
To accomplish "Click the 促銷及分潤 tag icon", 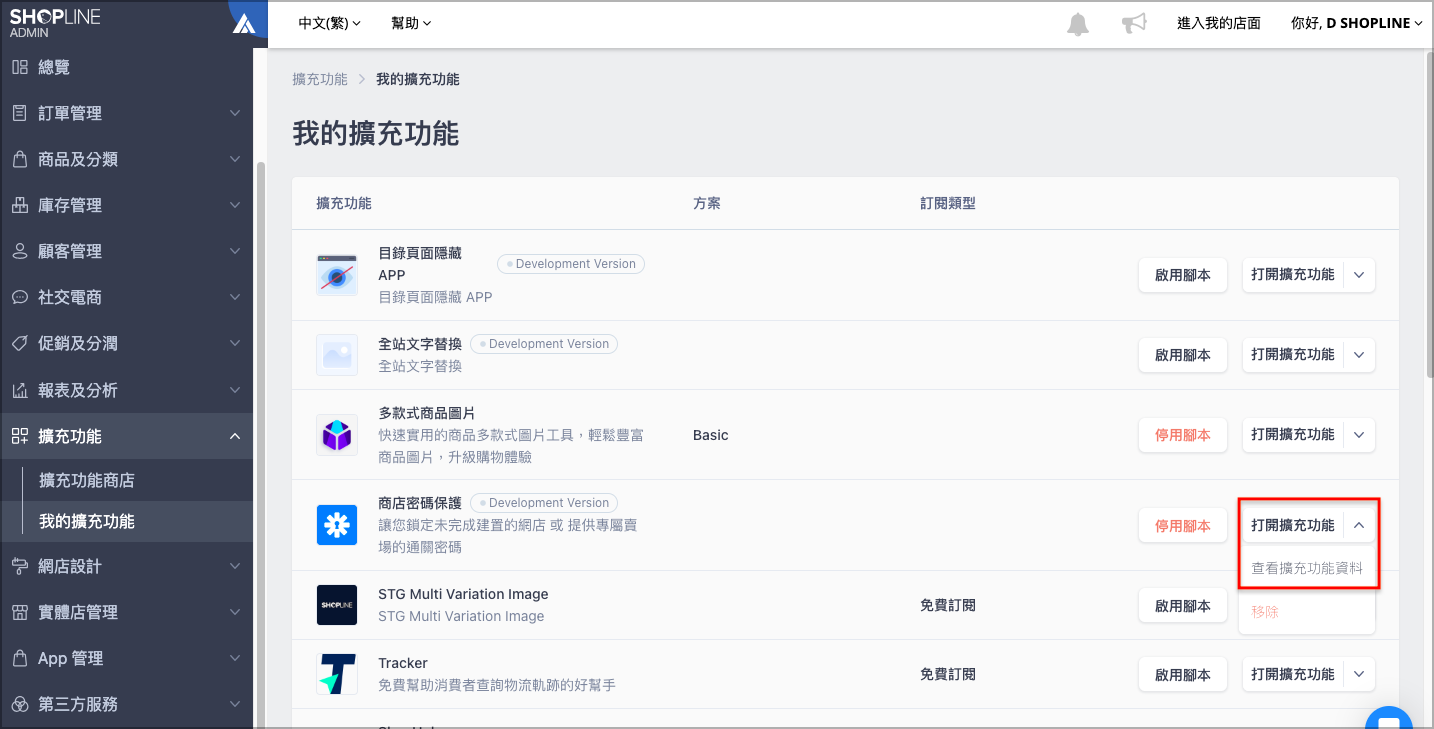I will tap(19, 343).
